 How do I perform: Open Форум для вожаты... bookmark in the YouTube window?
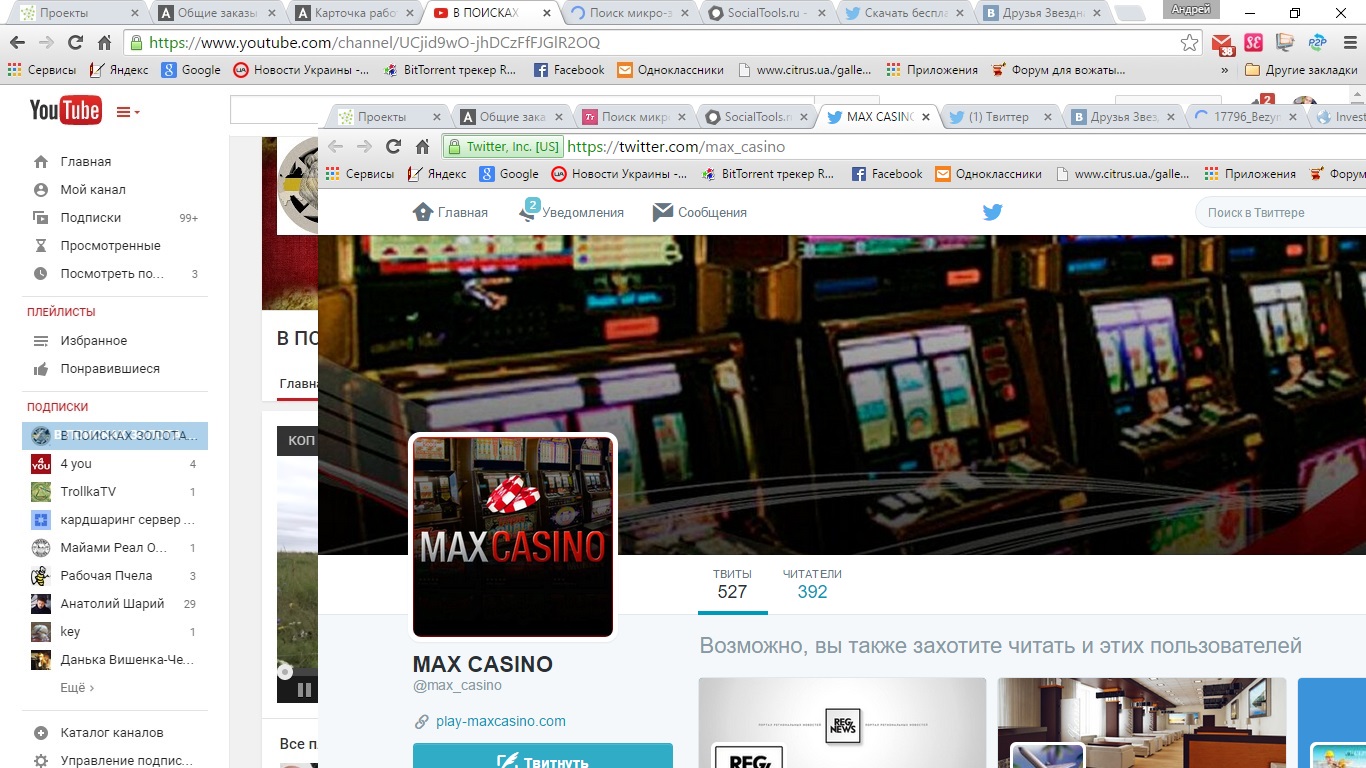[x=1057, y=70]
